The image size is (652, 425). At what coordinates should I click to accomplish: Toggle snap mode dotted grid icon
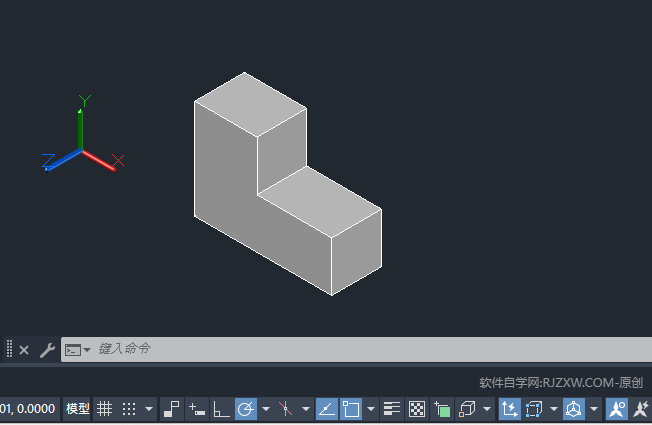click(x=129, y=409)
